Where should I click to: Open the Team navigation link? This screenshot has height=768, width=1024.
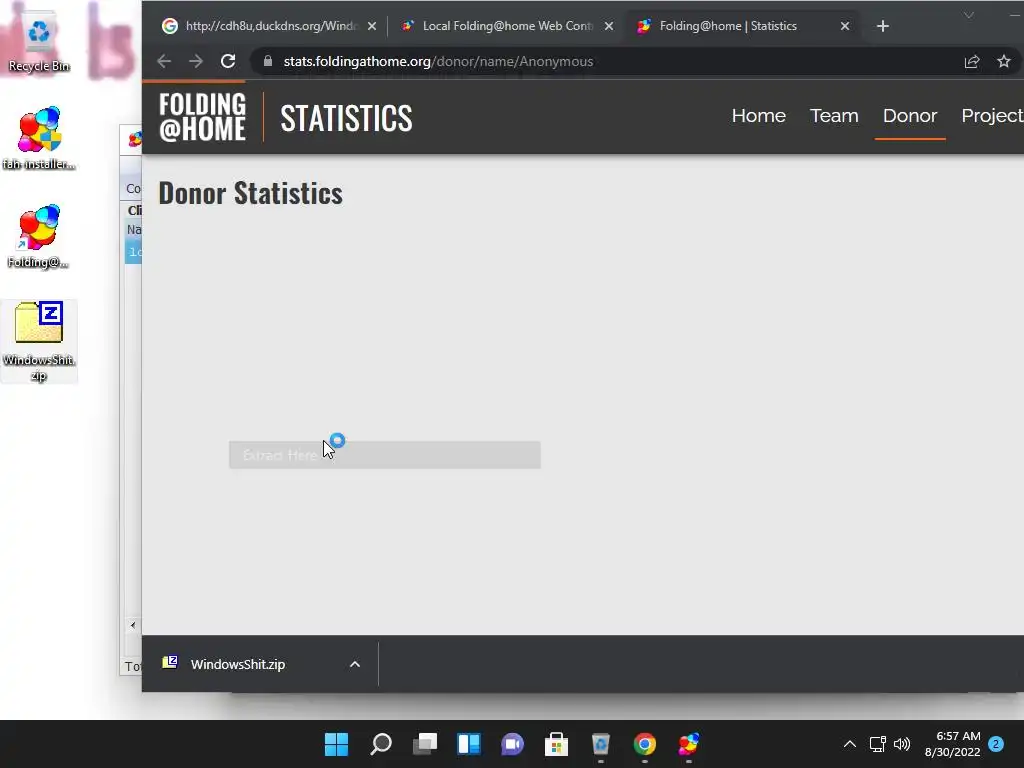[x=834, y=116]
